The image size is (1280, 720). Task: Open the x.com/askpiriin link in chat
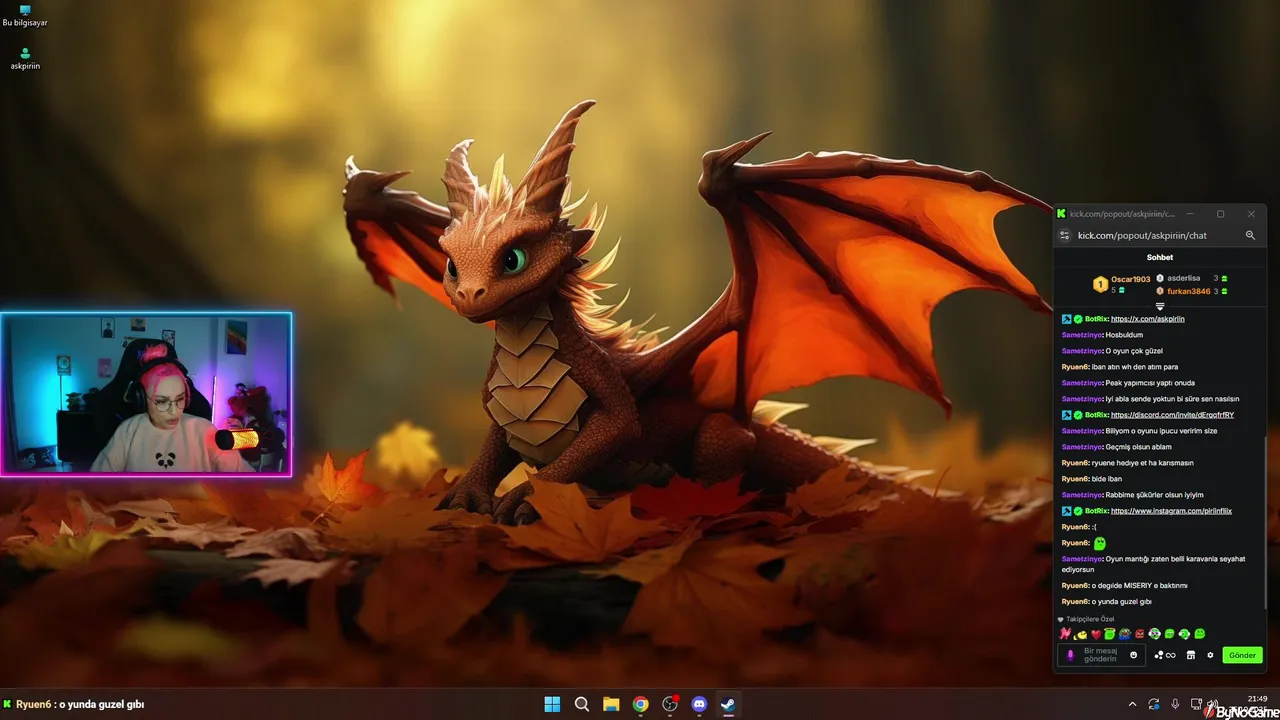(1147, 319)
